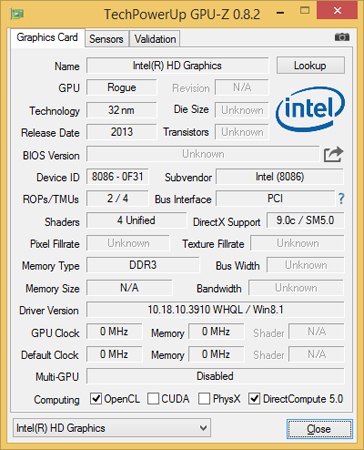Click the title text TechPowerUp GPU-Z 0.8.2
The width and height of the screenshot is (364, 450).
(x=182, y=14)
